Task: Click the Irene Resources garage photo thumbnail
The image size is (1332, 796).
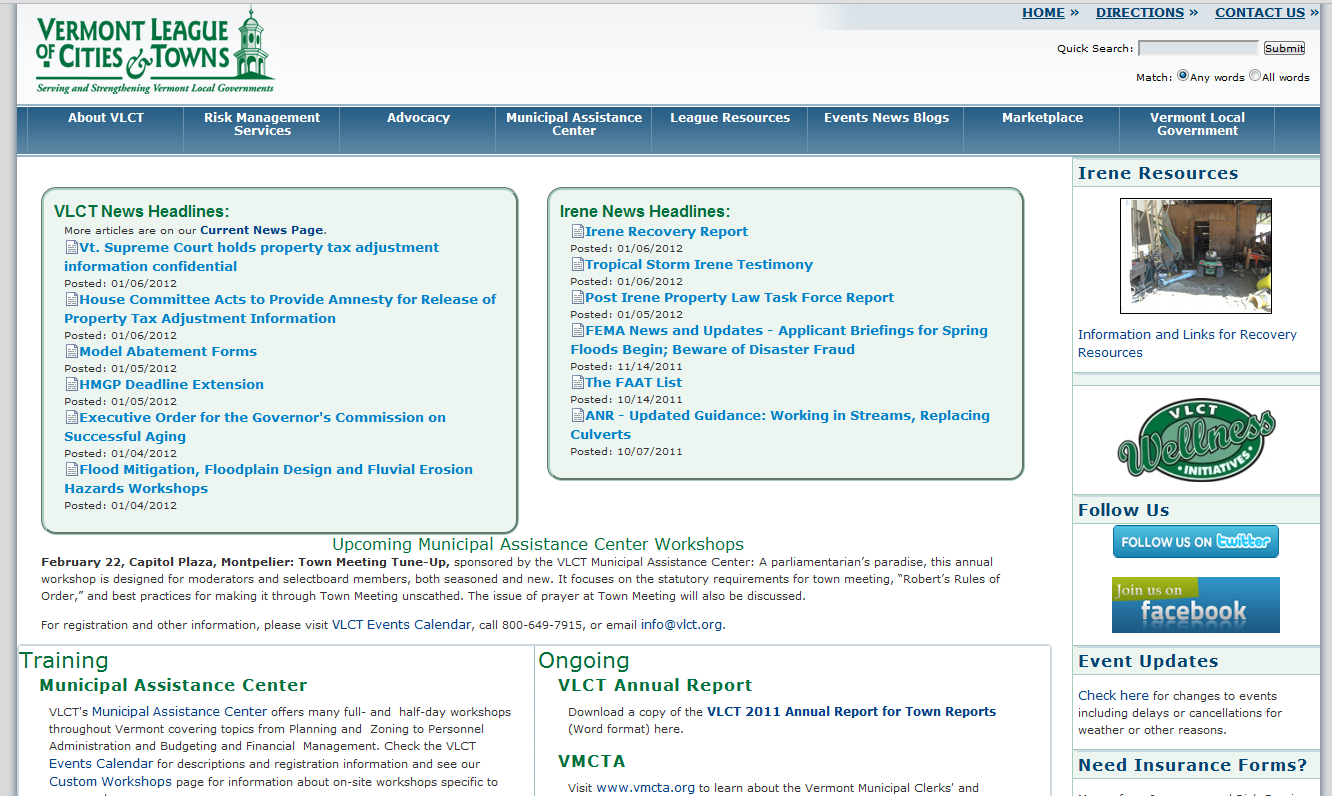Action: coord(1196,256)
